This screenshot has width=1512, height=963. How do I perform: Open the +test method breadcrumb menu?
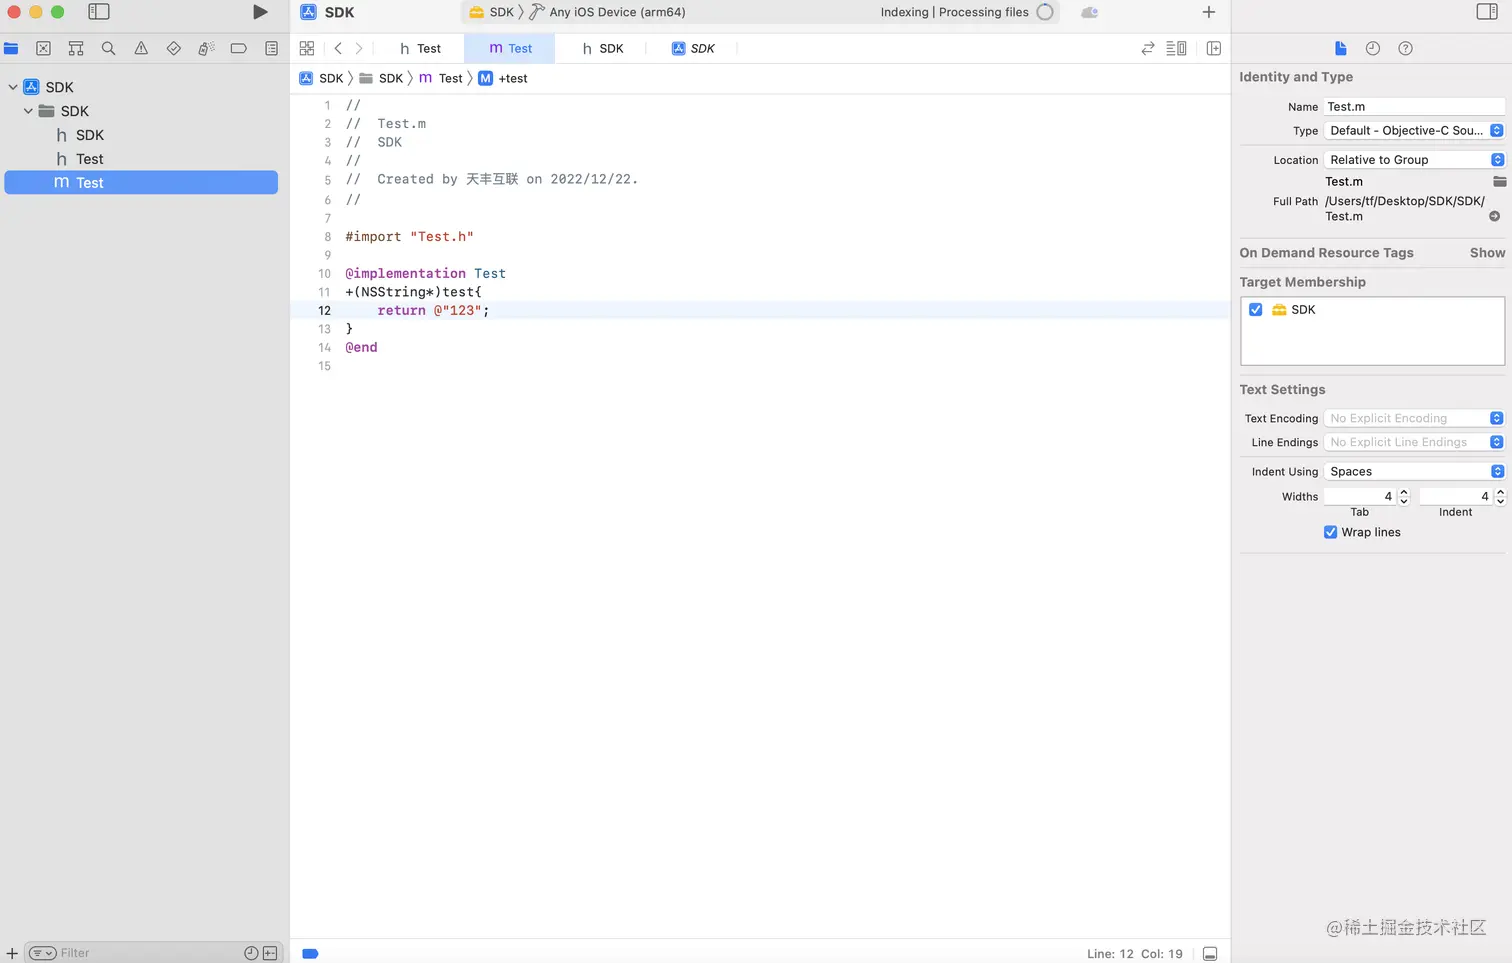click(x=503, y=78)
